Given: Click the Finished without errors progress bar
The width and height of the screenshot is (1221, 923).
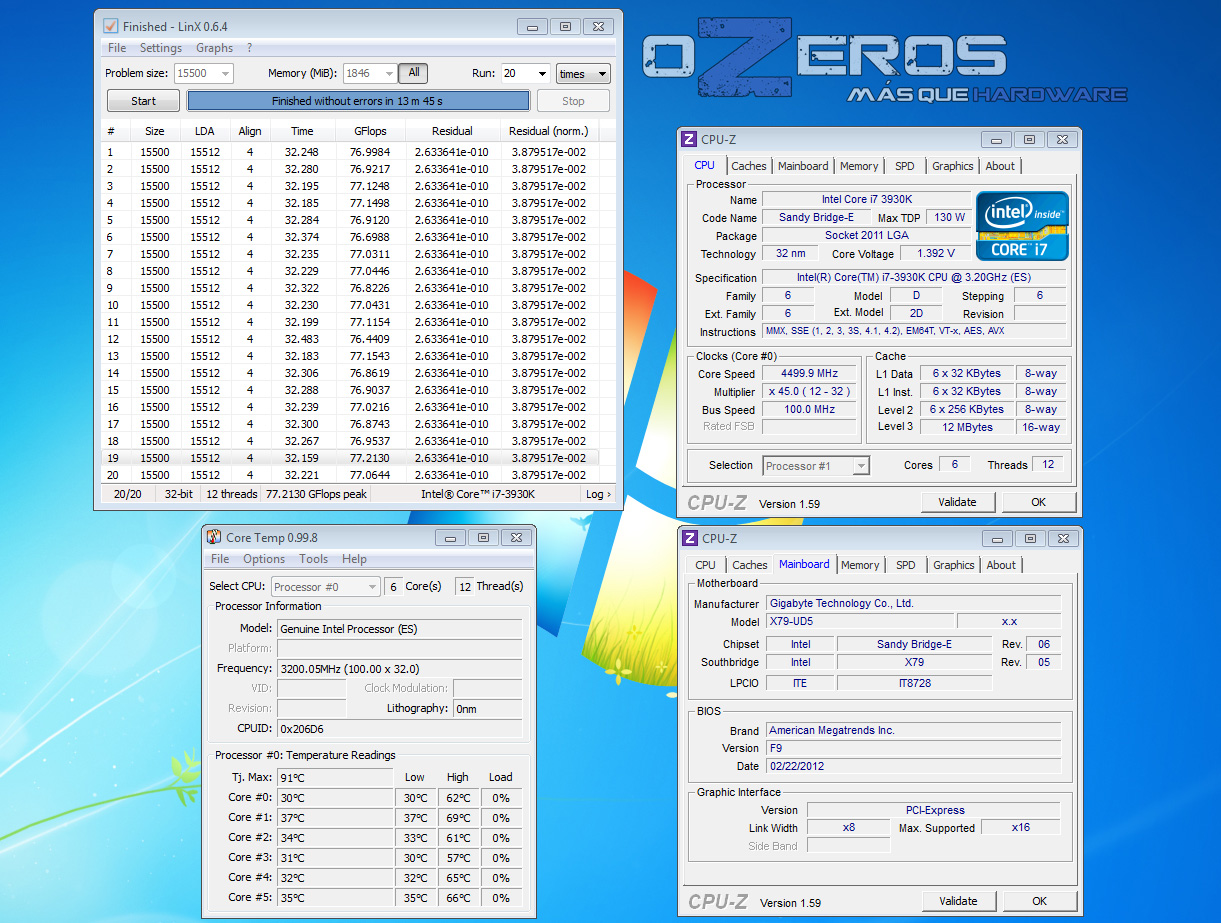Looking at the screenshot, I should click(x=358, y=101).
